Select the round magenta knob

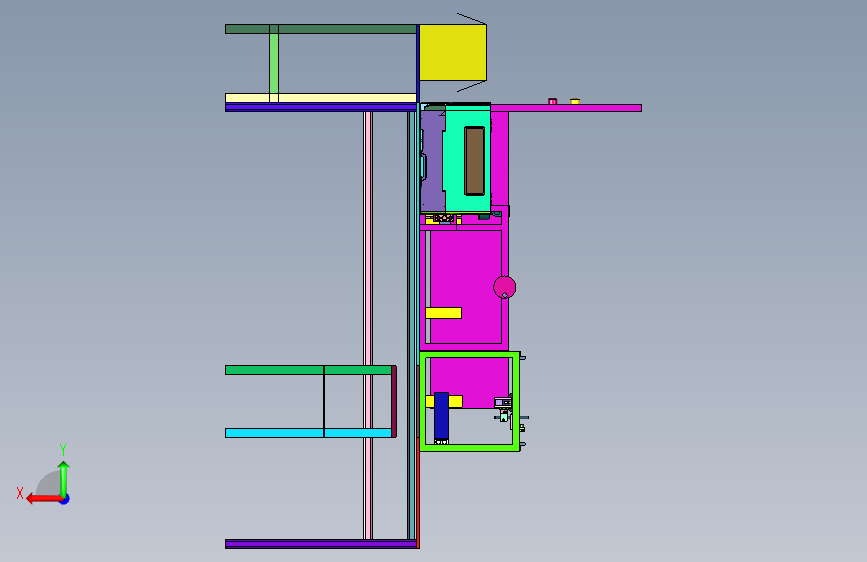[x=504, y=287]
